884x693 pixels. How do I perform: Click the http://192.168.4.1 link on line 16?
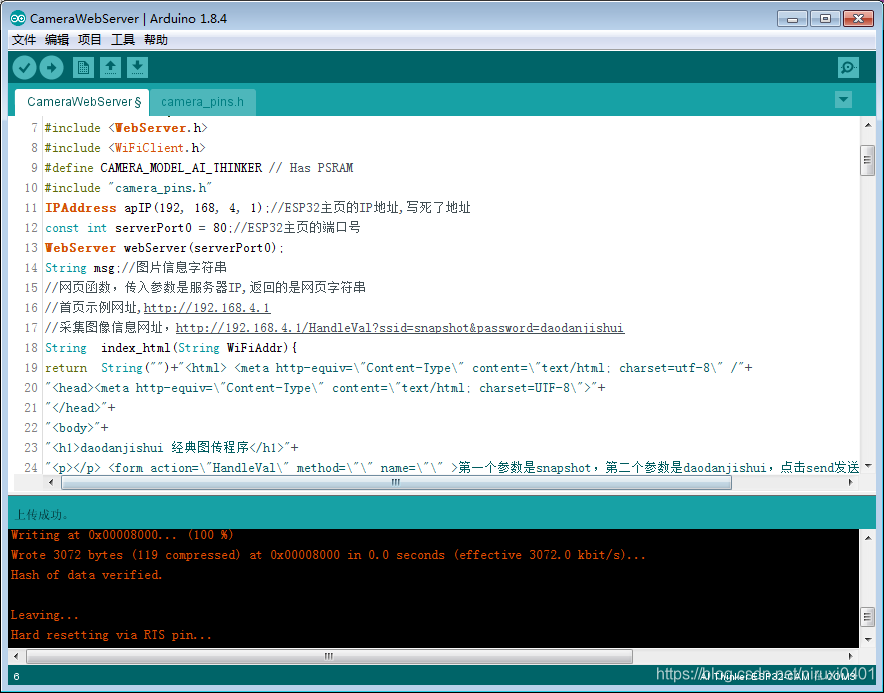pos(207,308)
